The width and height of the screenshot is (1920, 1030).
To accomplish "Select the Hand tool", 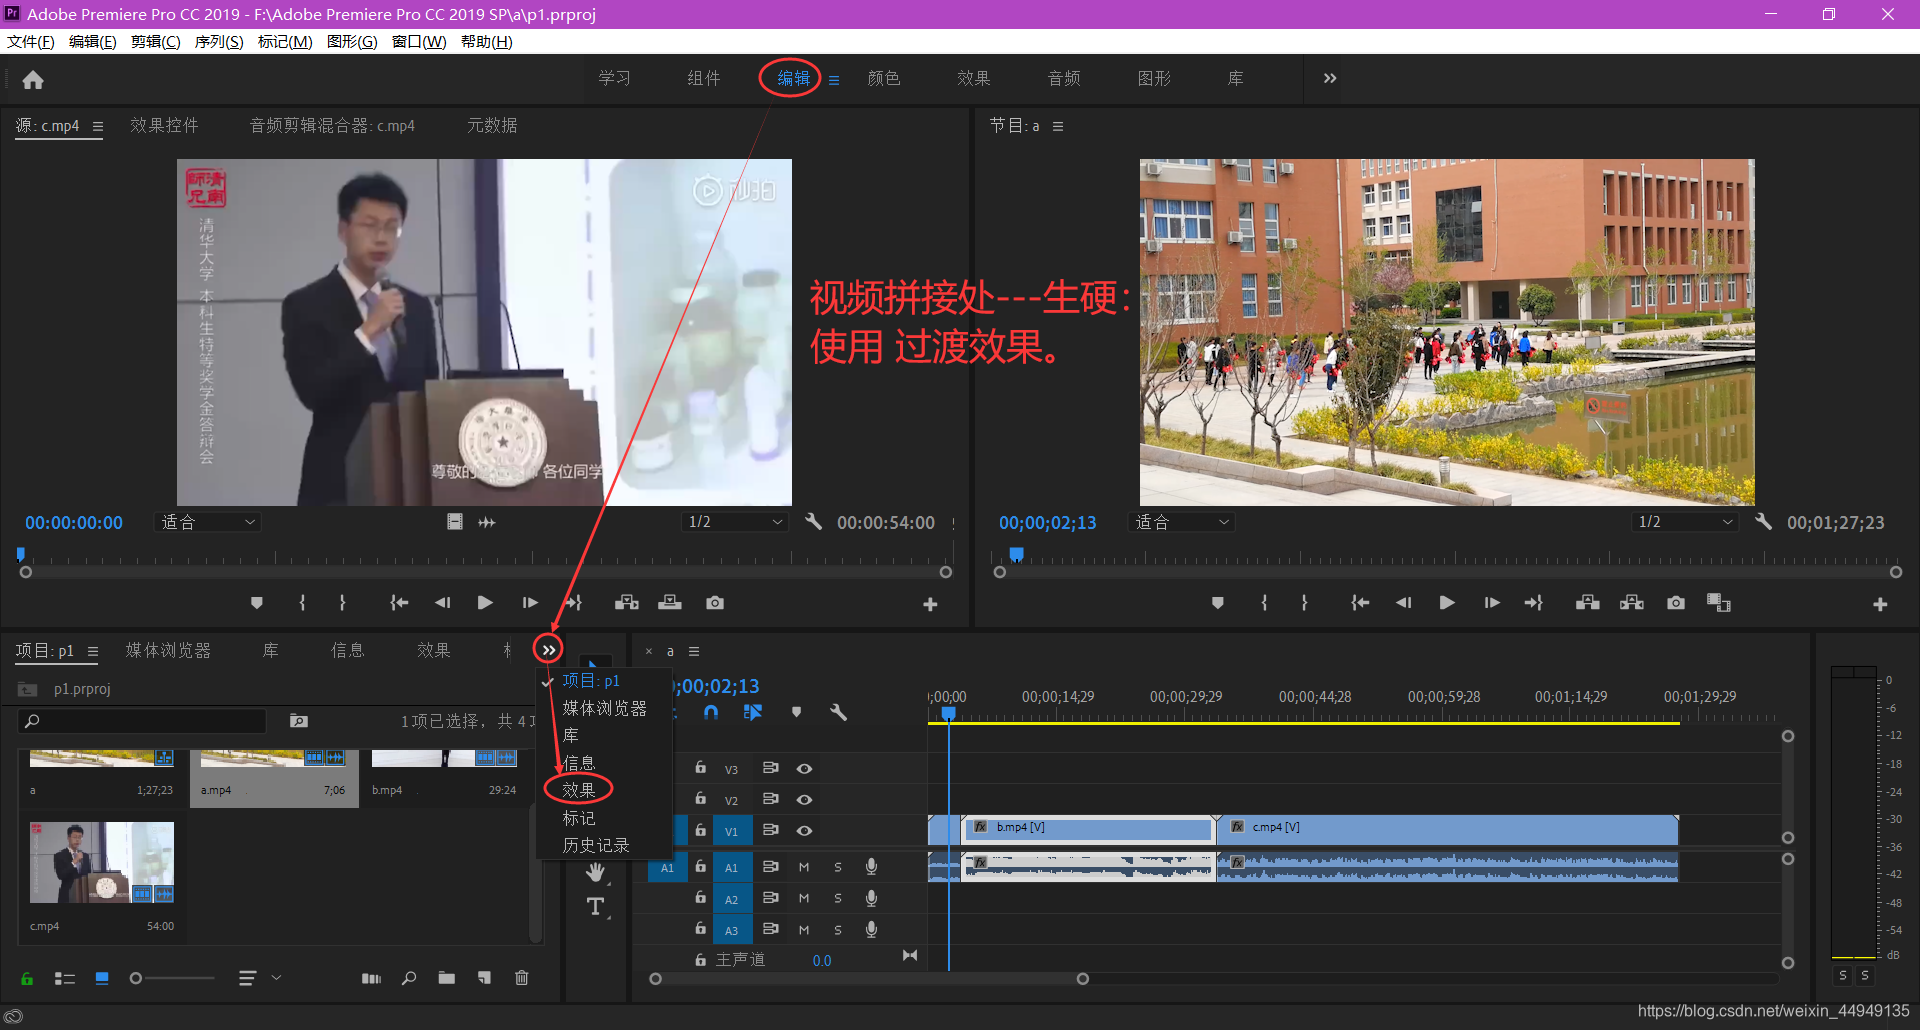I will pos(596,873).
